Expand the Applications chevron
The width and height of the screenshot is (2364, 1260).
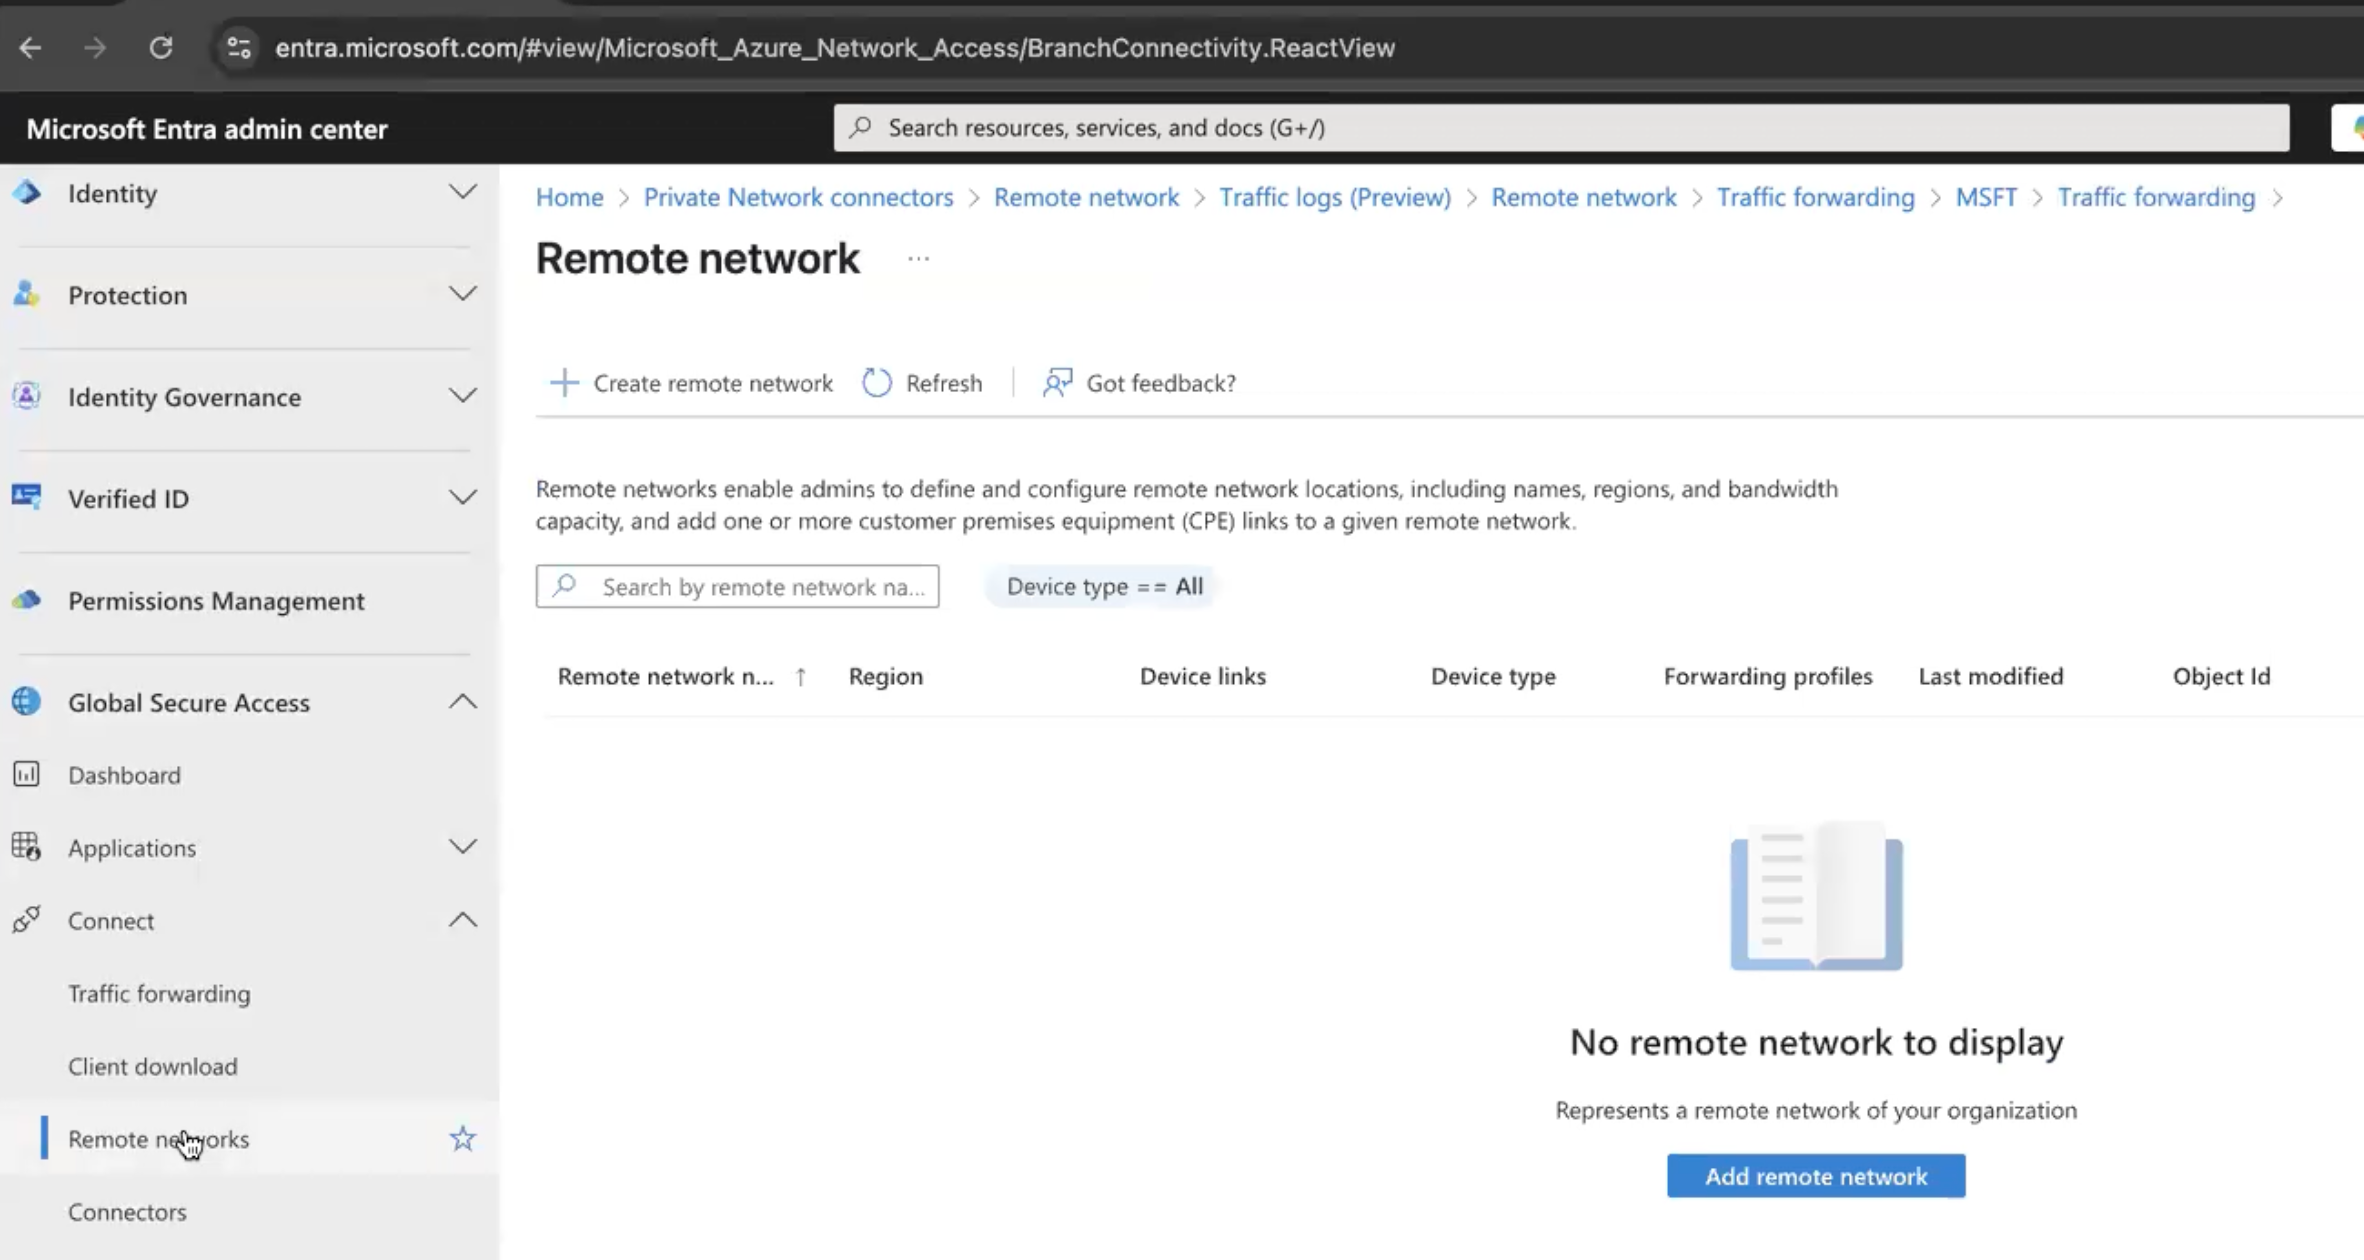(x=462, y=846)
